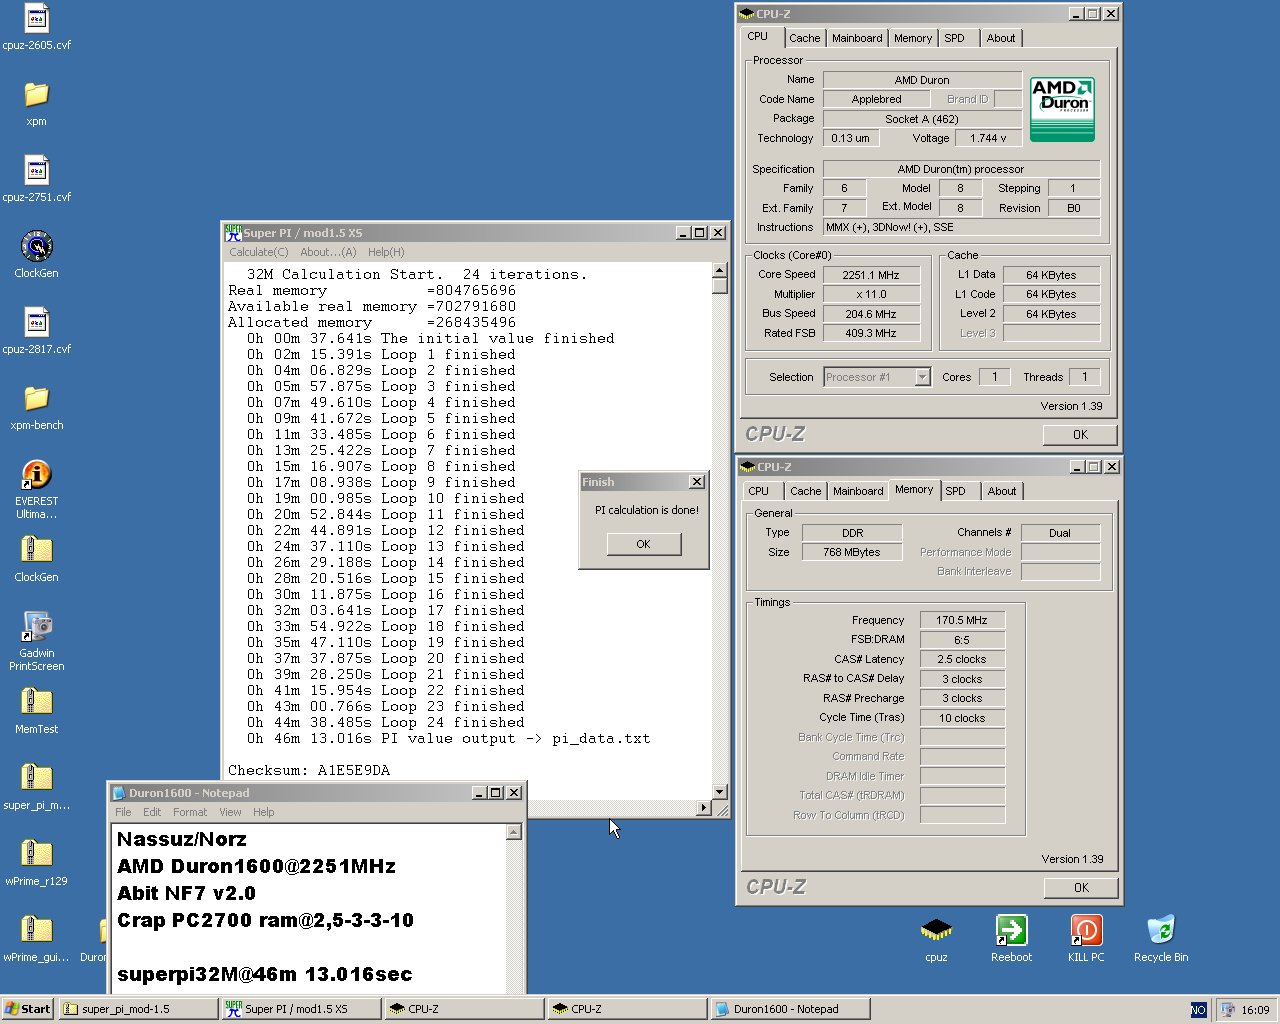Open About...(A) menu in Super PI
The image size is (1280, 1024).
(x=328, y=252)
